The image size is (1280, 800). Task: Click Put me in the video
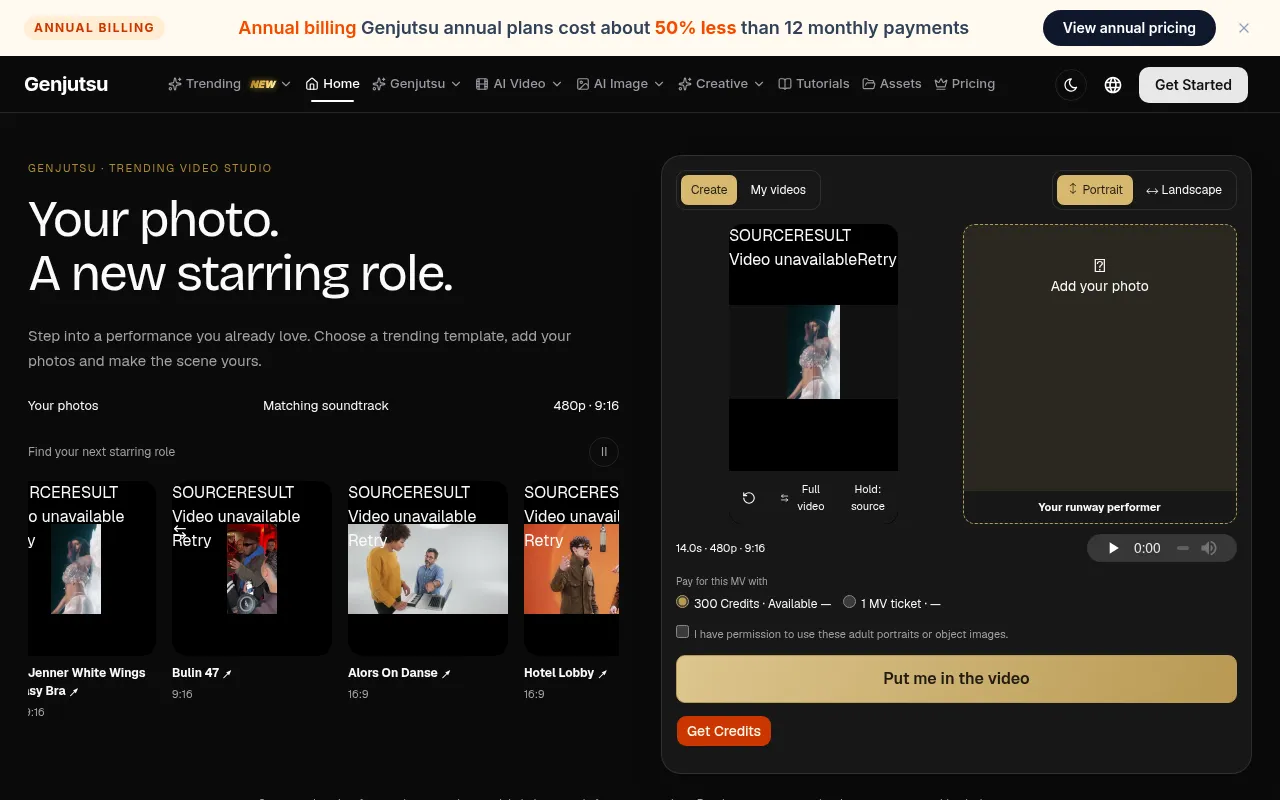956,679
